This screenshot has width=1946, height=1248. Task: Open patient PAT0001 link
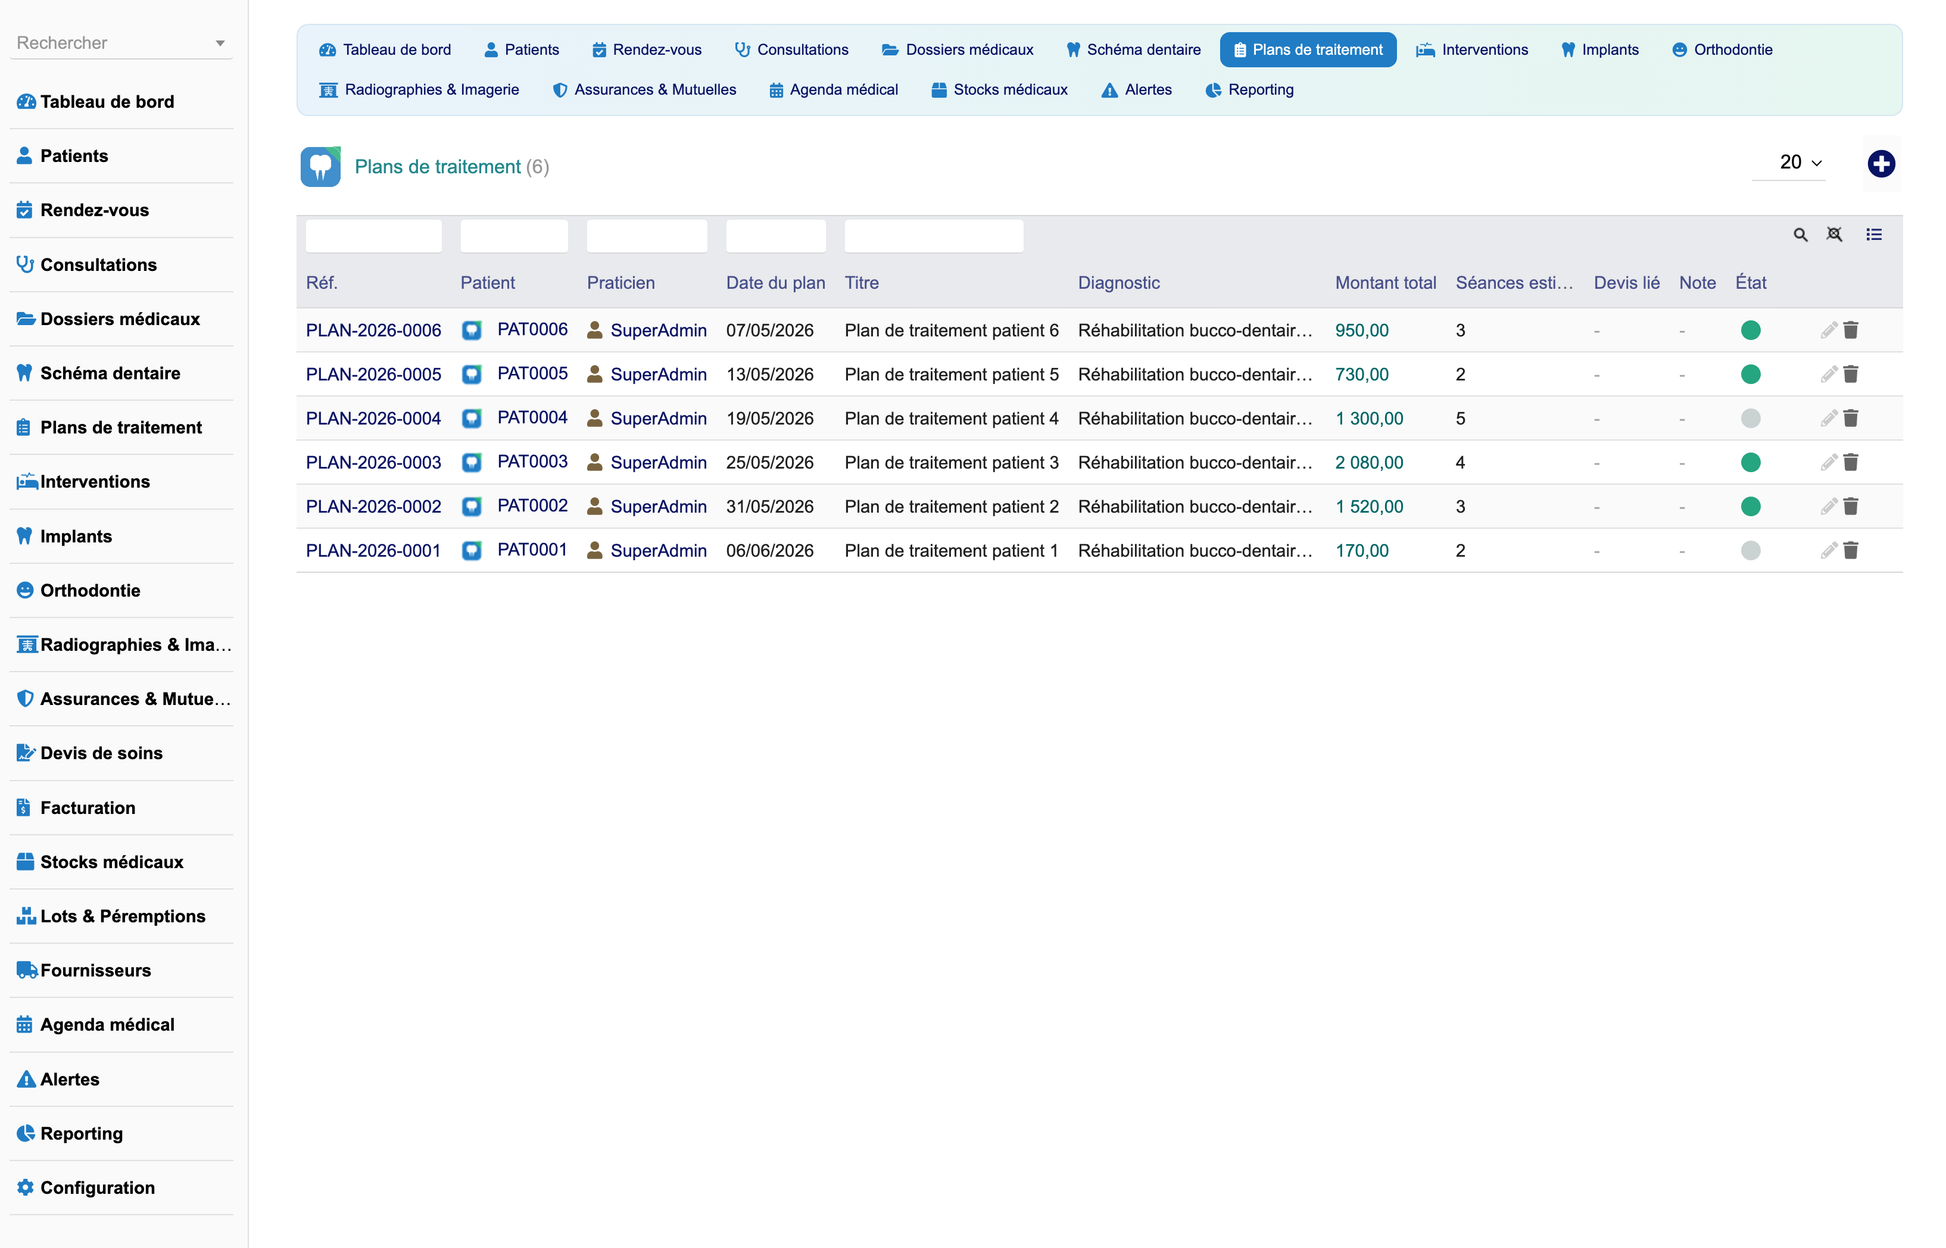click(x=532, y=549)
